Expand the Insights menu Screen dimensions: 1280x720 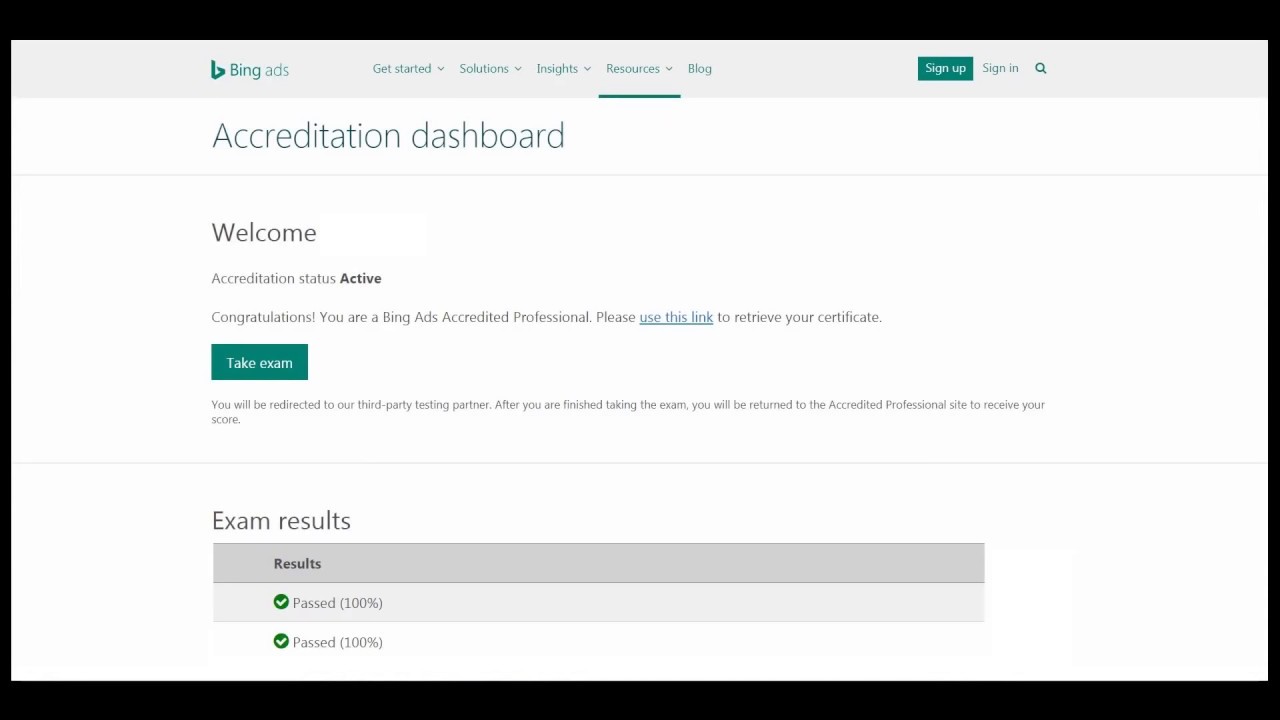pos(563,68)
